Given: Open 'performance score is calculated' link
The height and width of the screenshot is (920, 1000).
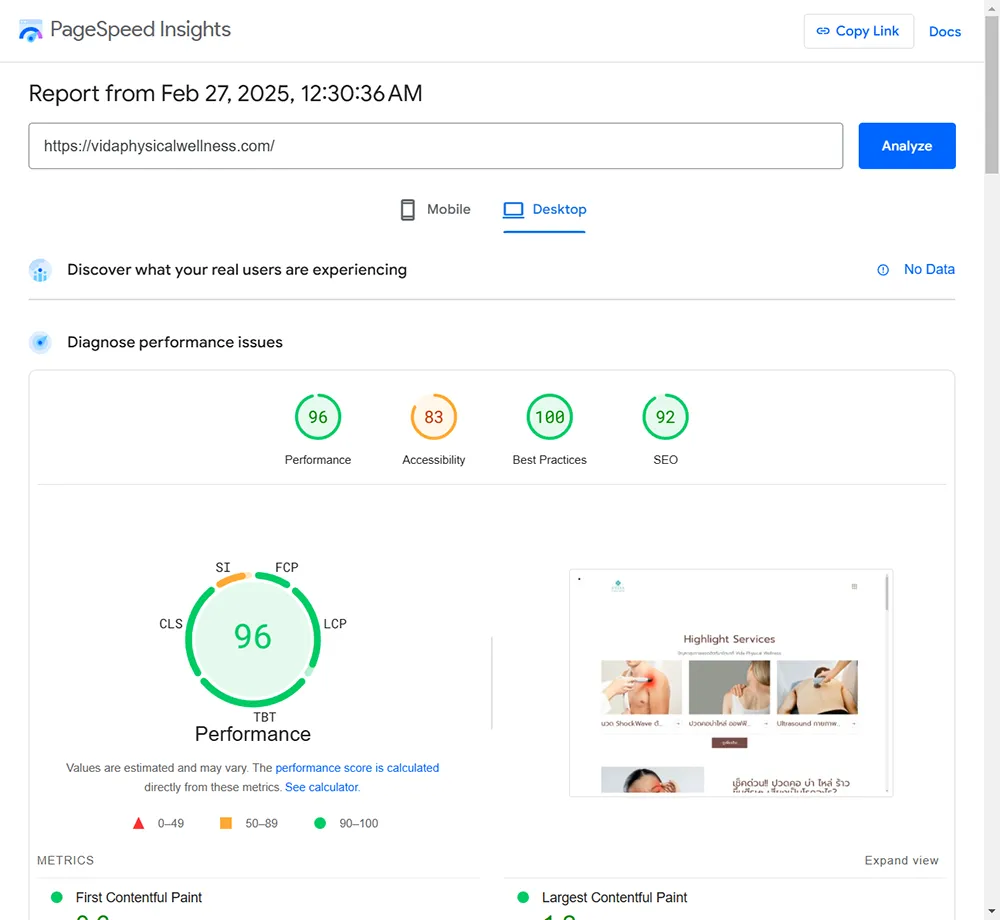Looking at the screenshot, I should point(357,768).
